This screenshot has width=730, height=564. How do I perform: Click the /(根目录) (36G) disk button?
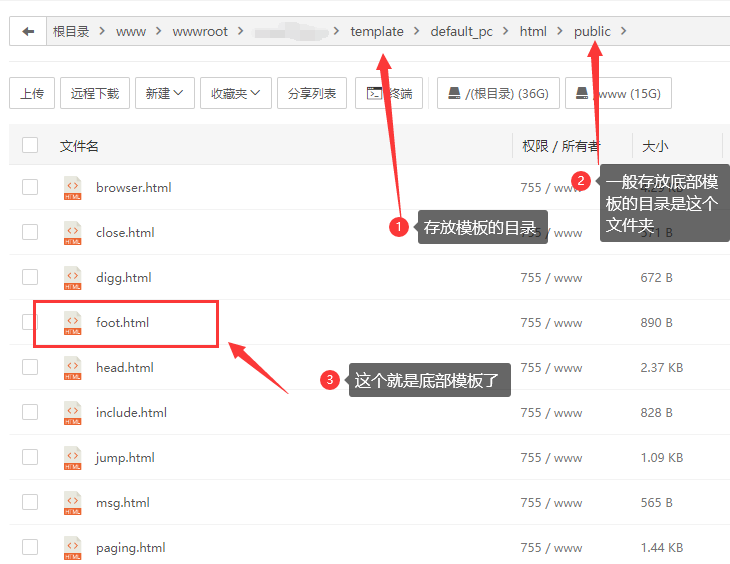pyautogui.click(x=498, y=93)
